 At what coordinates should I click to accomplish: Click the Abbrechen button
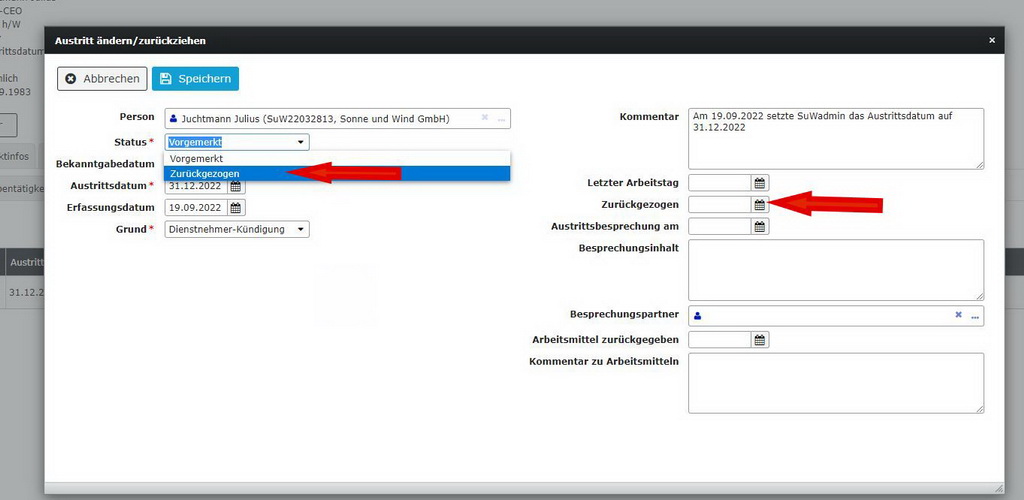(102, 78)
